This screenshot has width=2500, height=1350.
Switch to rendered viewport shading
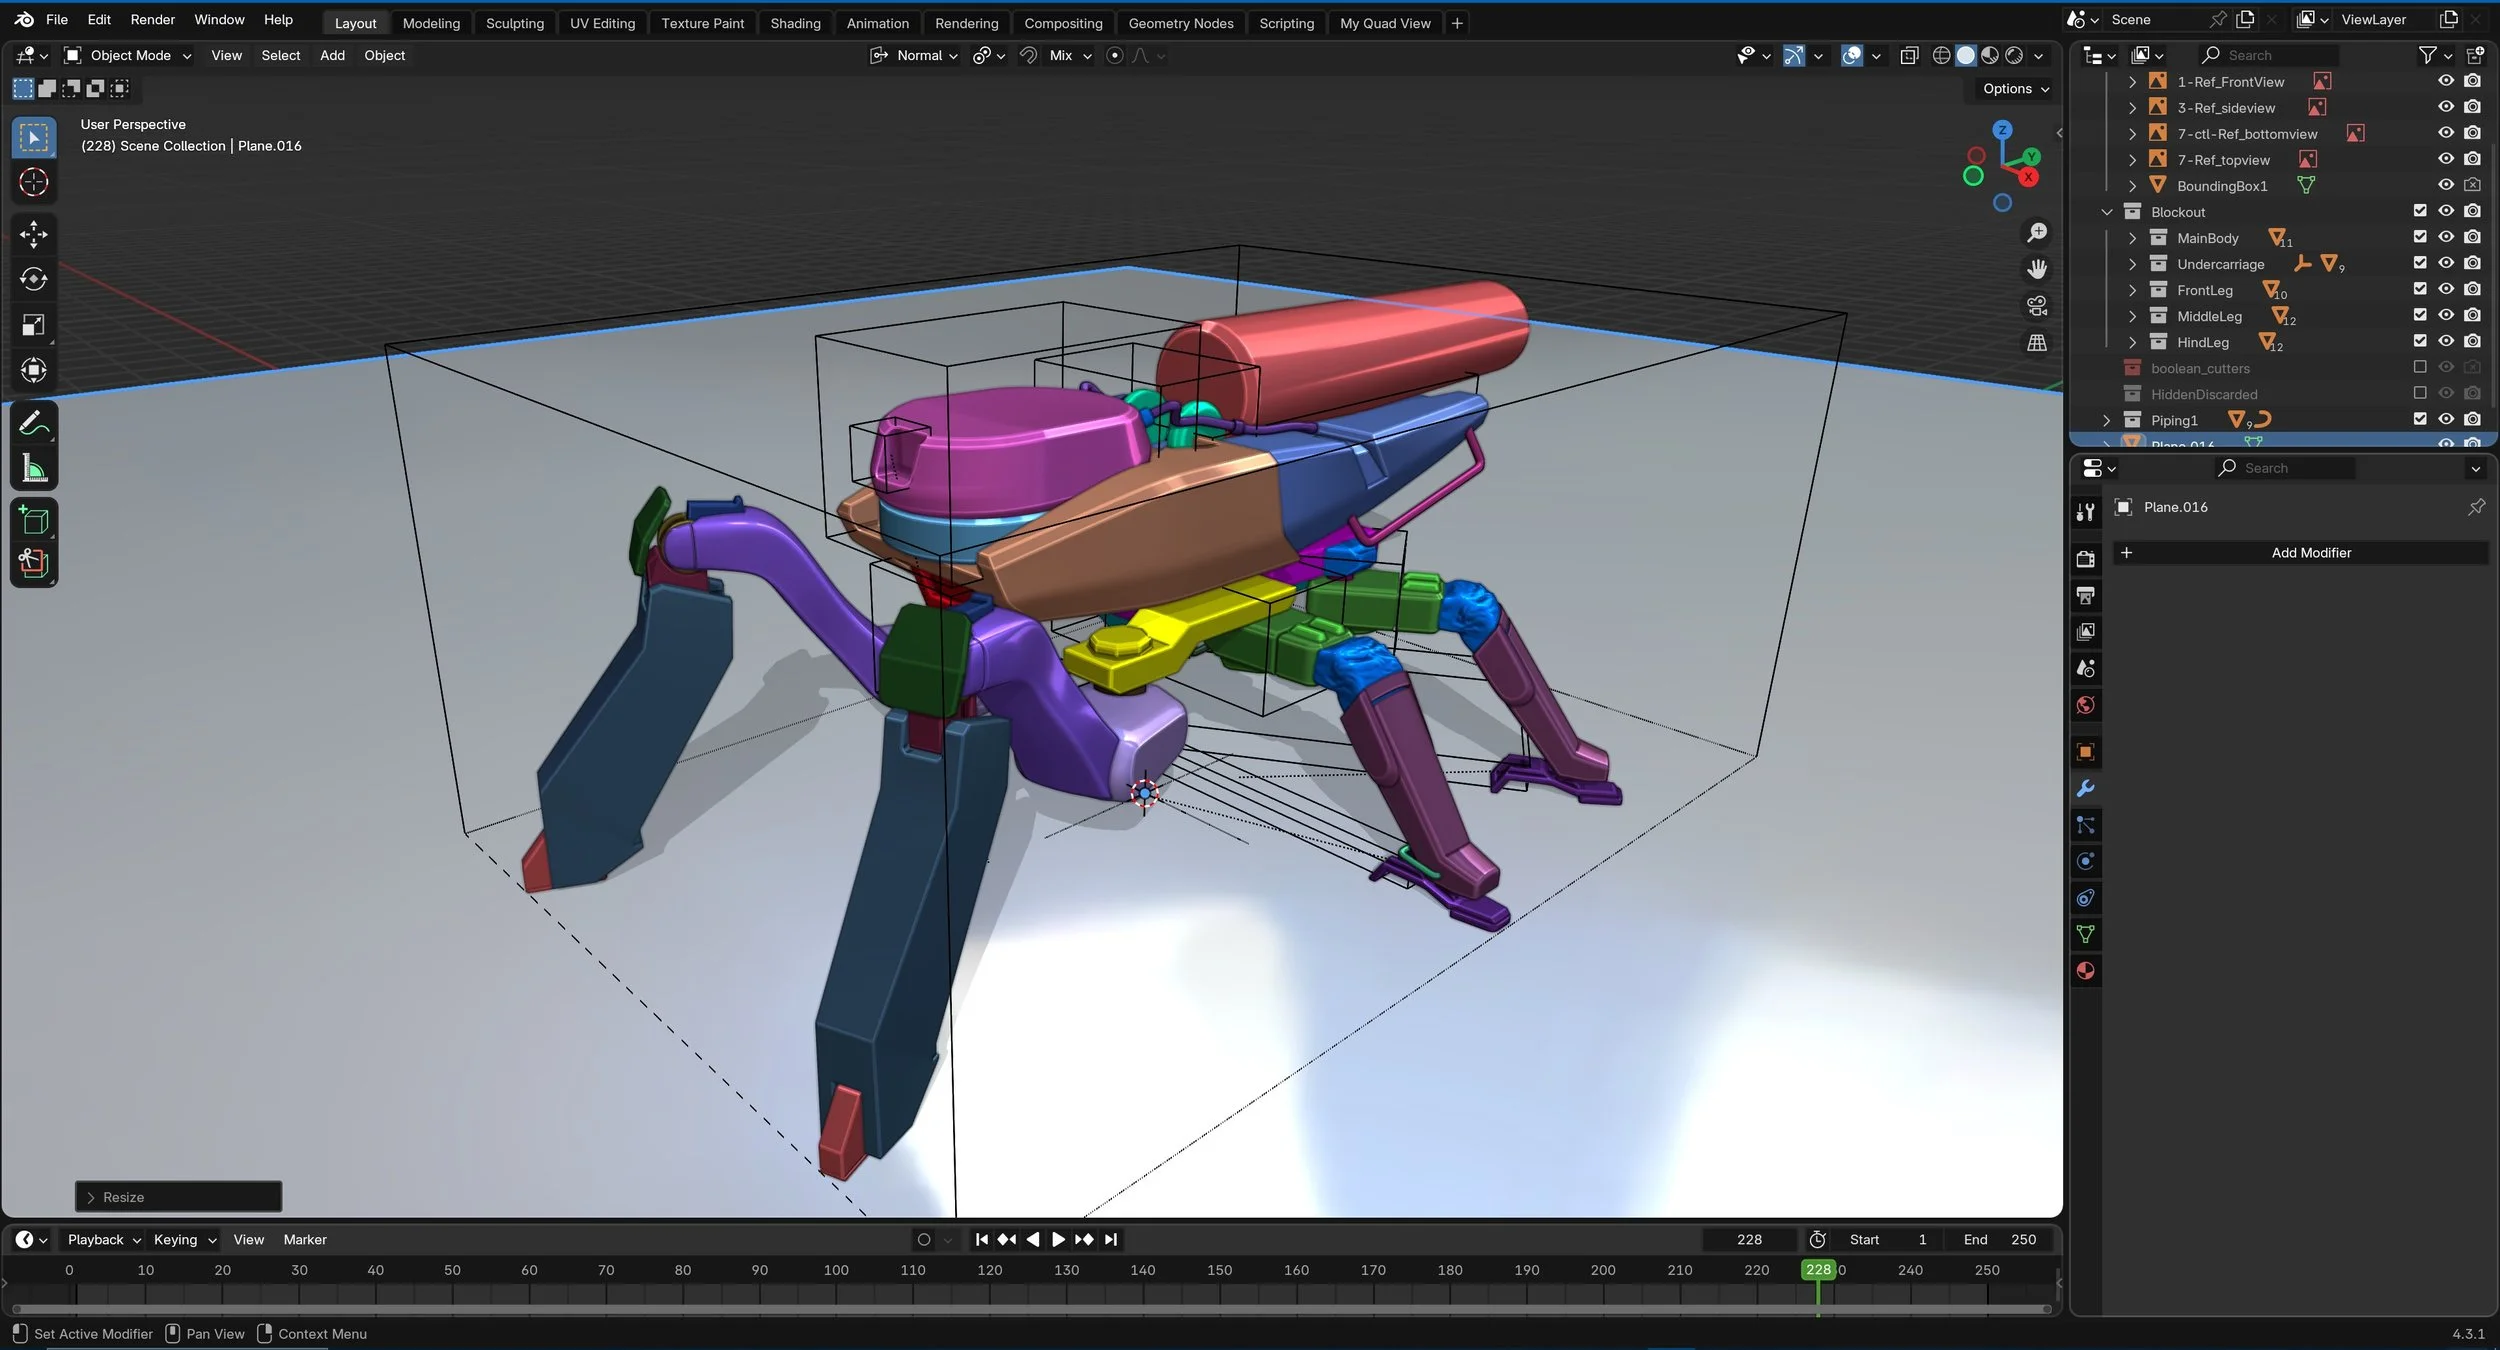click(2014, 56)
